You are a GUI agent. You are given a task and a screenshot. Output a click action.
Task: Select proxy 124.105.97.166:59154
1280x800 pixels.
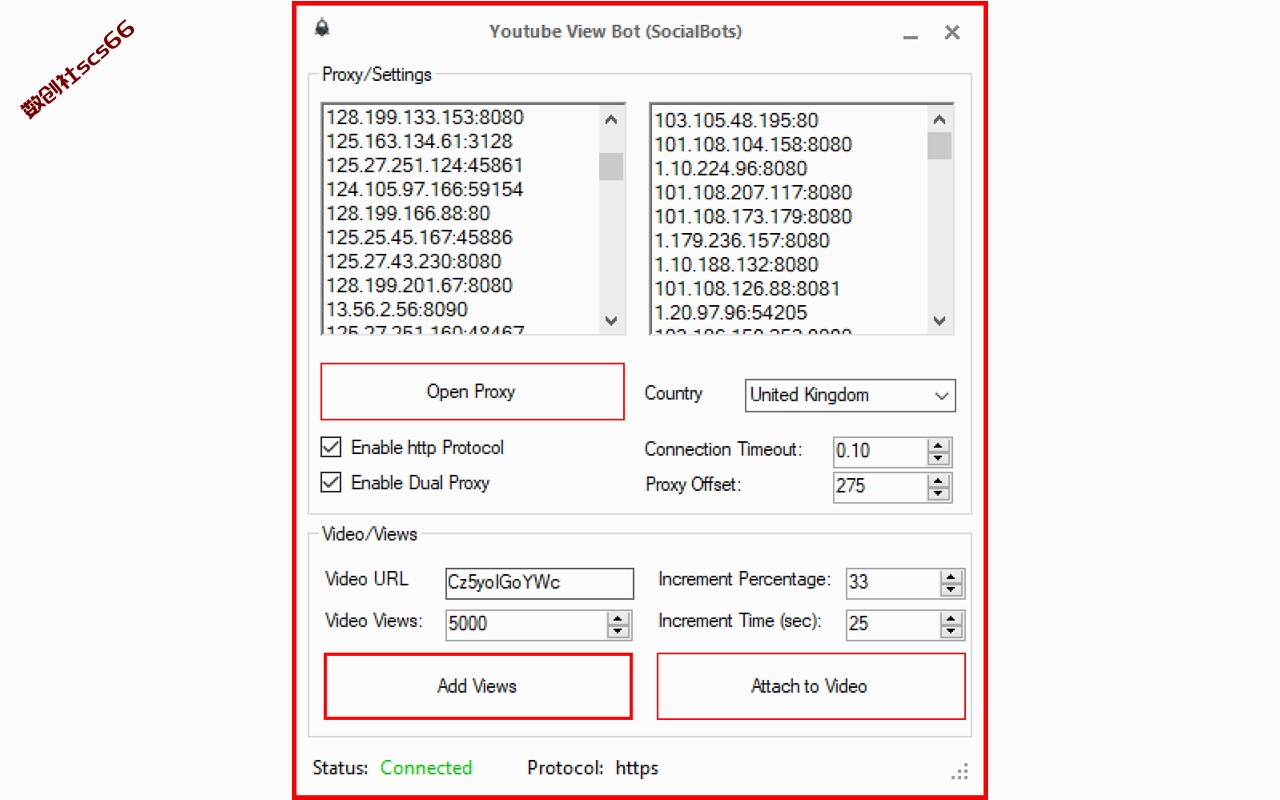(425, 189)
